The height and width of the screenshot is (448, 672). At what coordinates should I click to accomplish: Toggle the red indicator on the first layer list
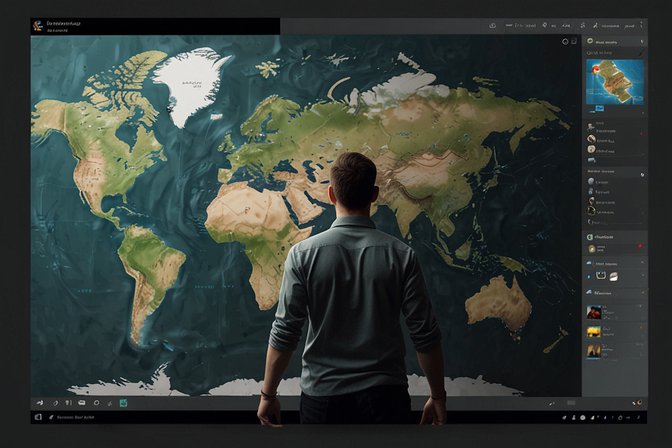pyautogui.click(x=642, y=133)
